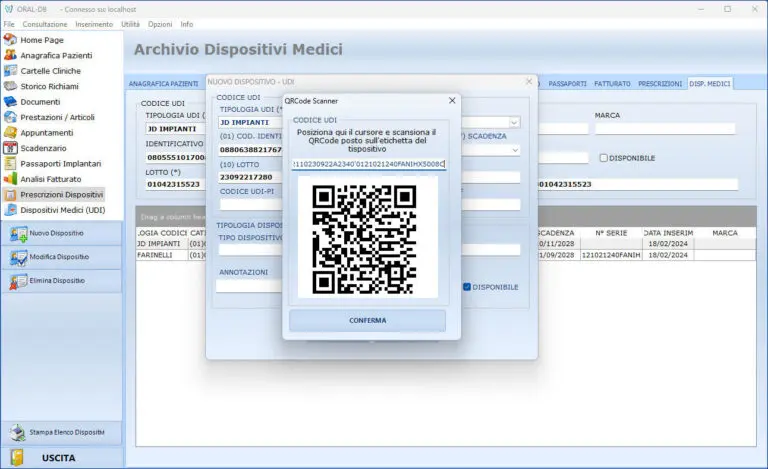This screenshot has width=768, height=469.
Task: Open Appuntamenti sidebar icon
Action: [10, 133]
